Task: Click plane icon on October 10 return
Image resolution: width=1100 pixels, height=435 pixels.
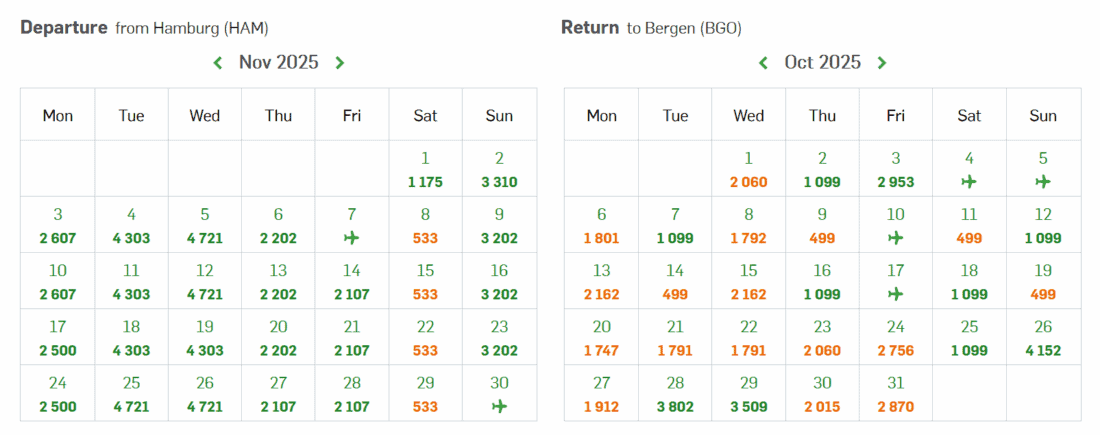Action: tap(895, 238)
